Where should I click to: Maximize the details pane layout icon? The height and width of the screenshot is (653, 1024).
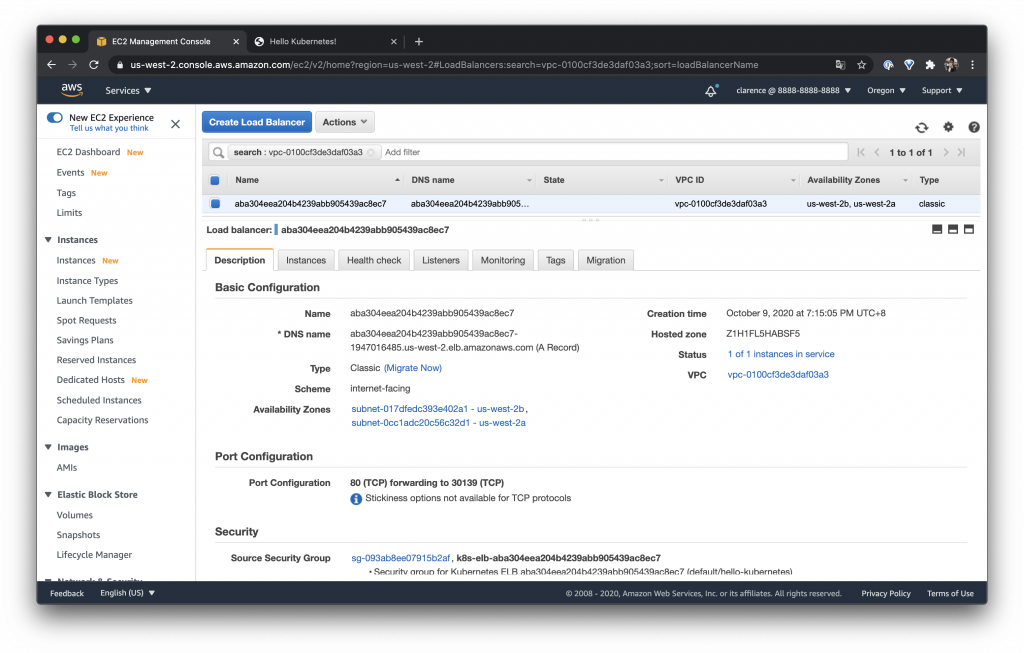pyautogui.click(x=968, y=229)
